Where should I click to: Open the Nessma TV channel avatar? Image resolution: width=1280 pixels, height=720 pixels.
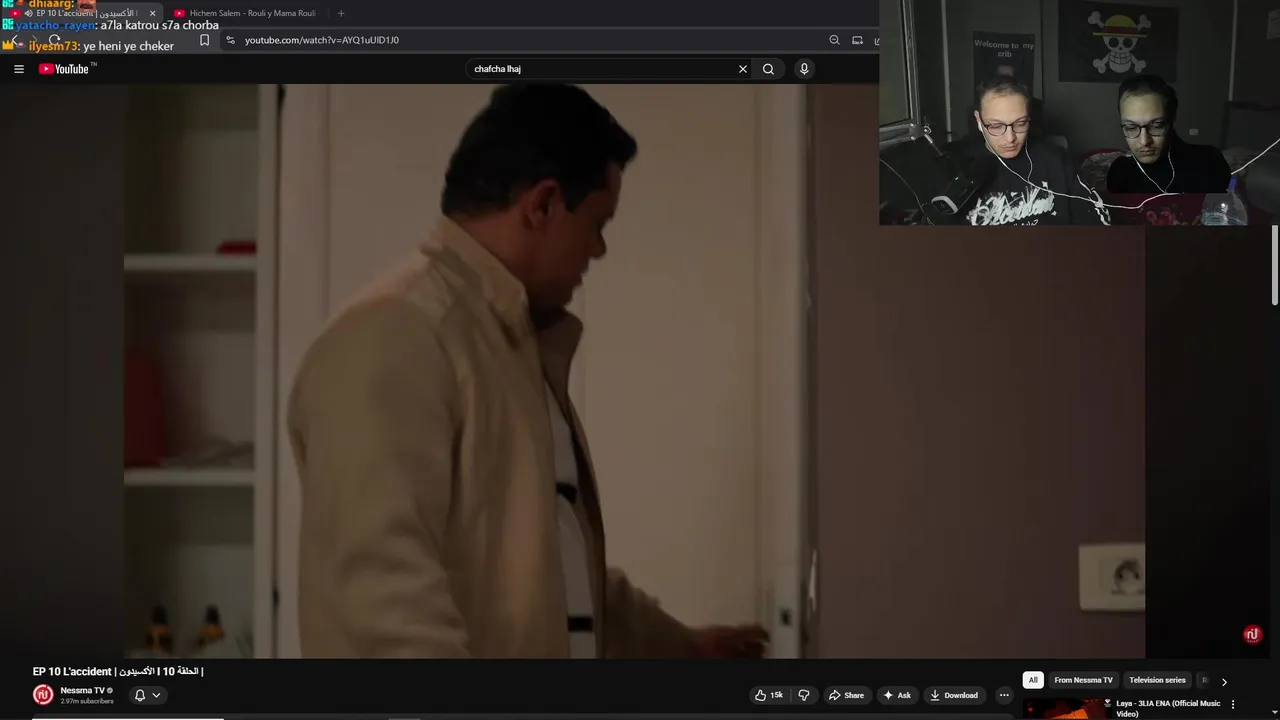pyautogui.click(x=43, y=695)
